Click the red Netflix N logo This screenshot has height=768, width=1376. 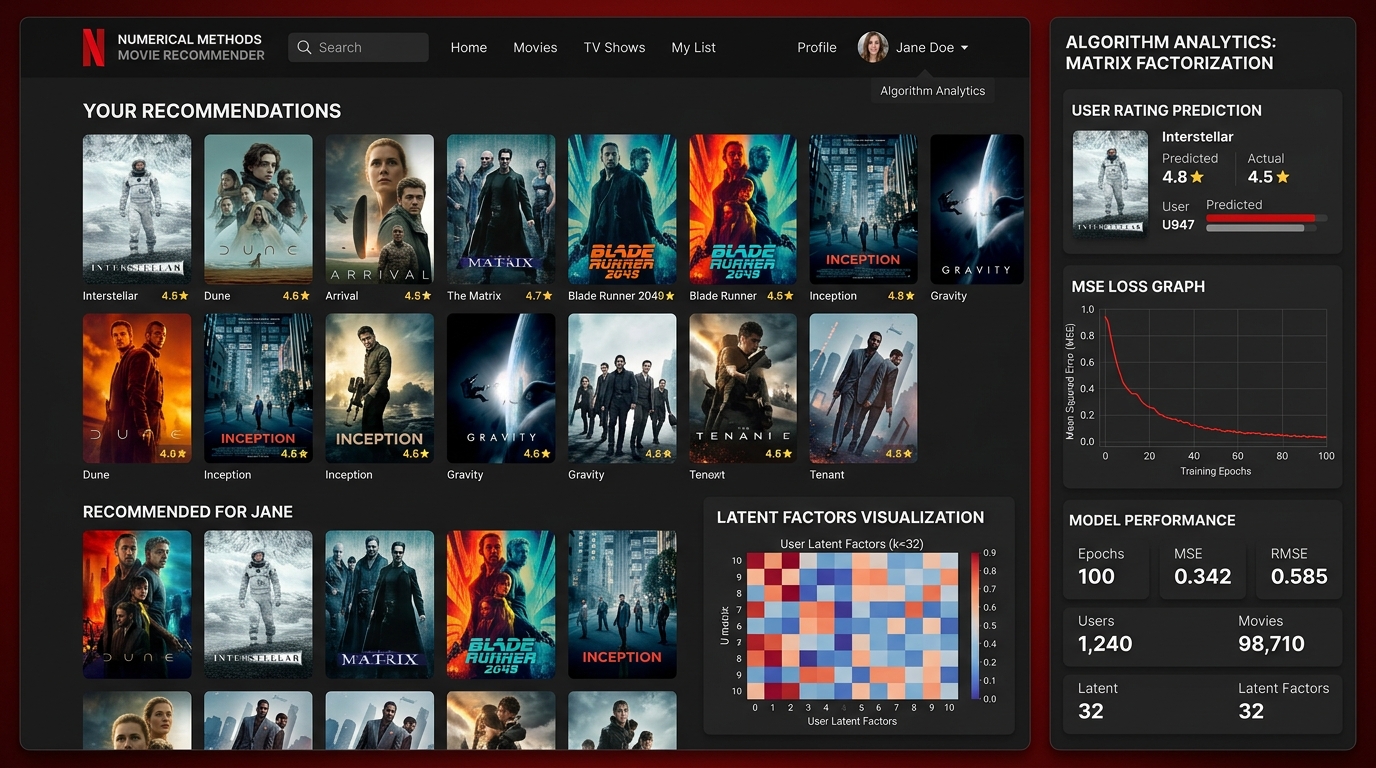click(93, 47)
